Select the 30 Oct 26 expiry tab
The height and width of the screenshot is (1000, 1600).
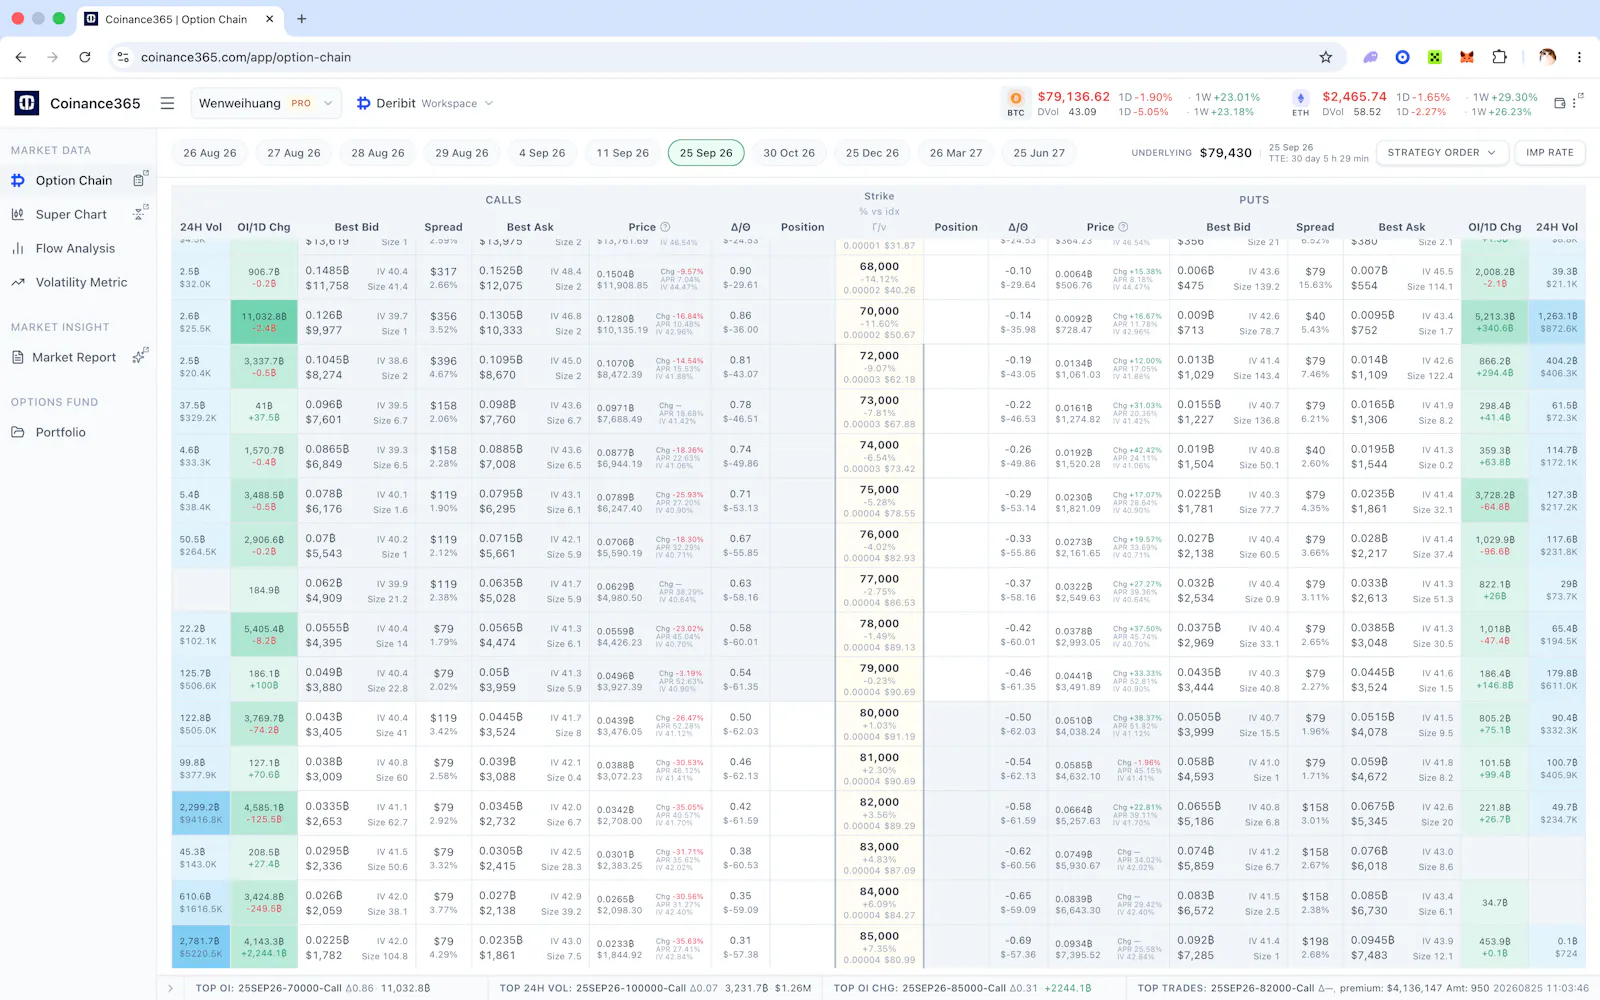click(789, 153)
